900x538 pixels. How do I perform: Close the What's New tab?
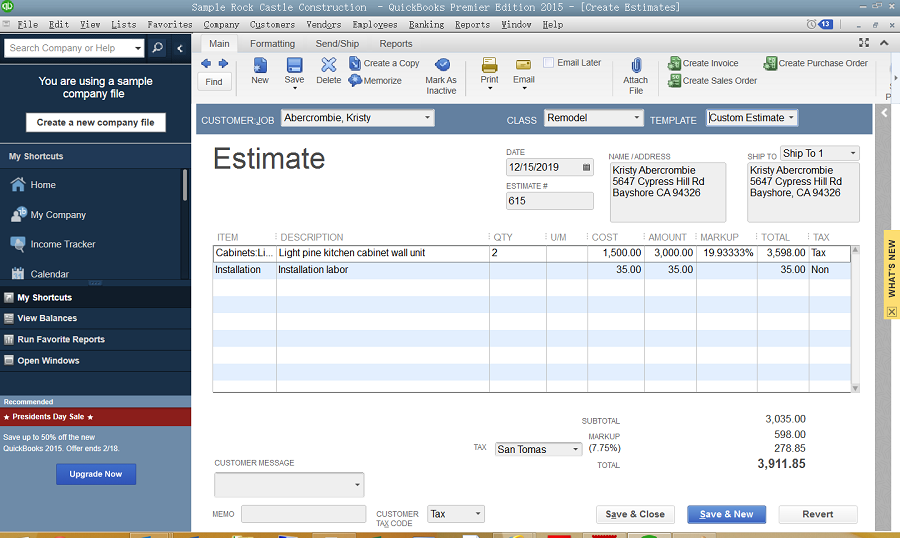(x=891, y=312)
